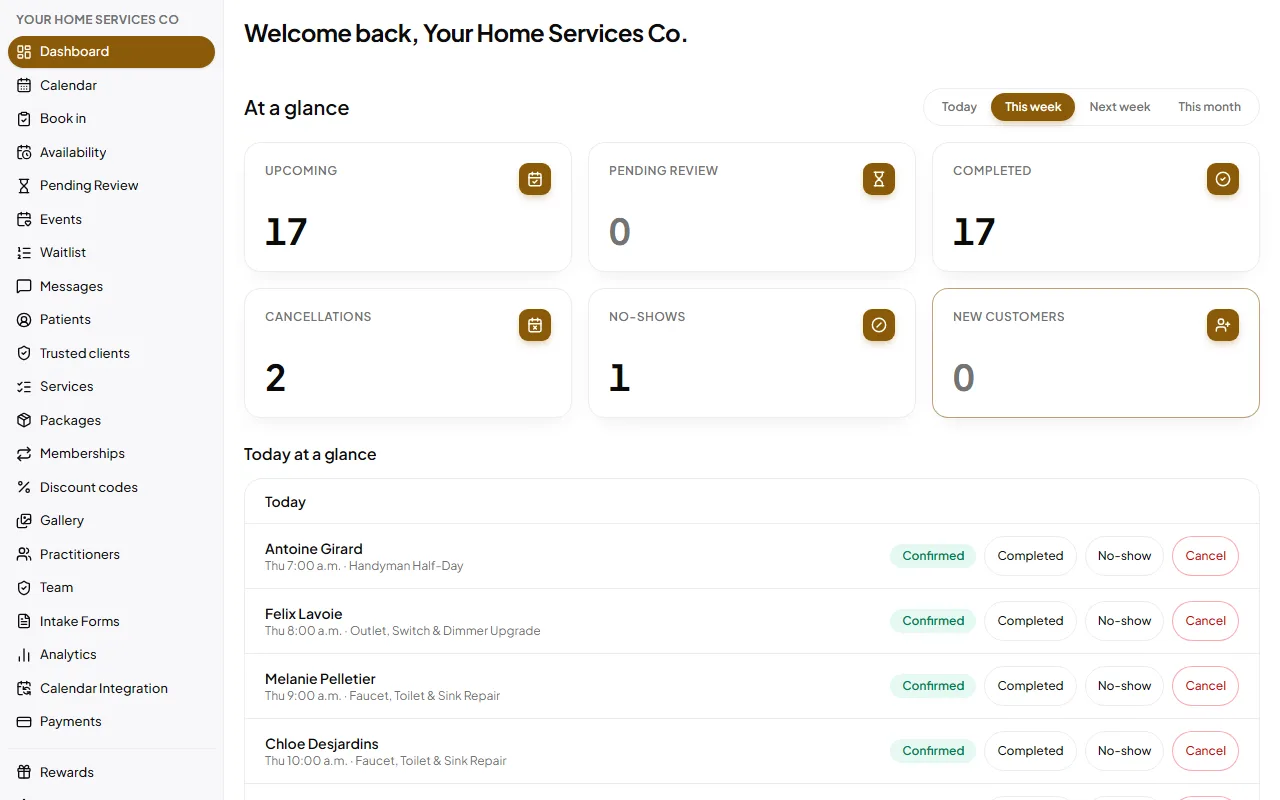Click the name Antoine Girard
Screen dimensions: 1280x800
point(314,549)
